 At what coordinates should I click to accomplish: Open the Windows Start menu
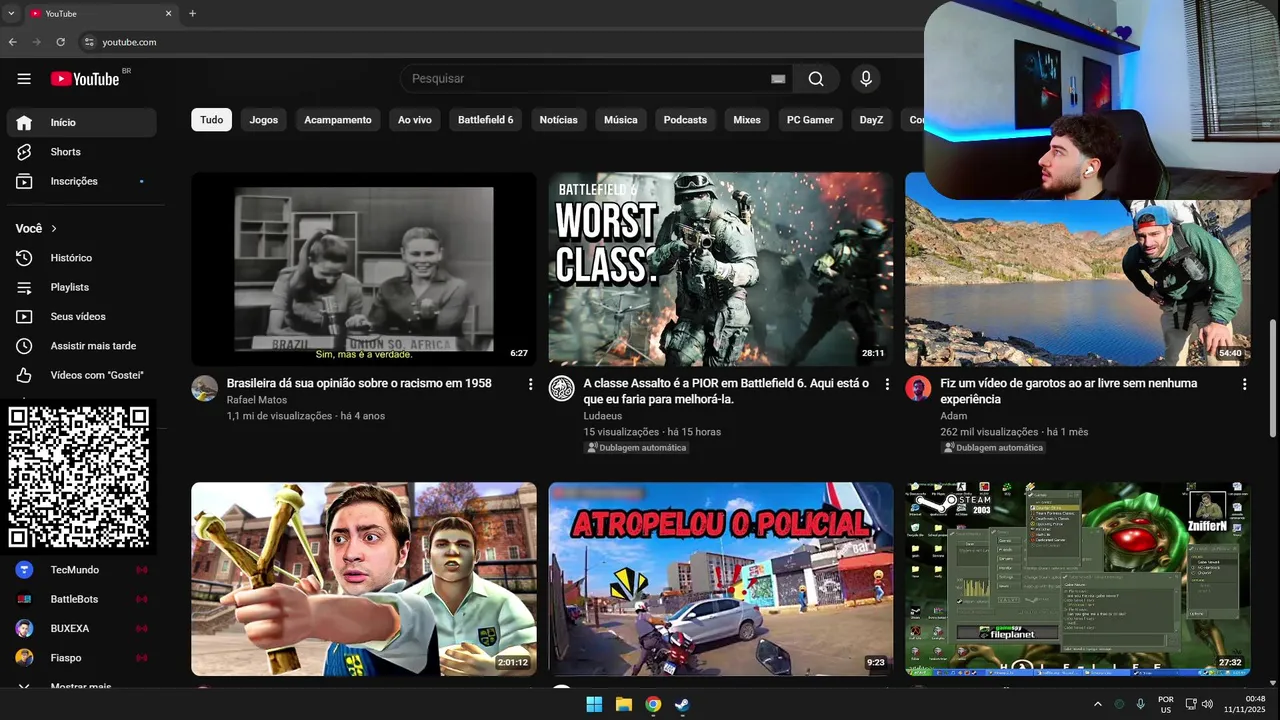click(594, 704)
